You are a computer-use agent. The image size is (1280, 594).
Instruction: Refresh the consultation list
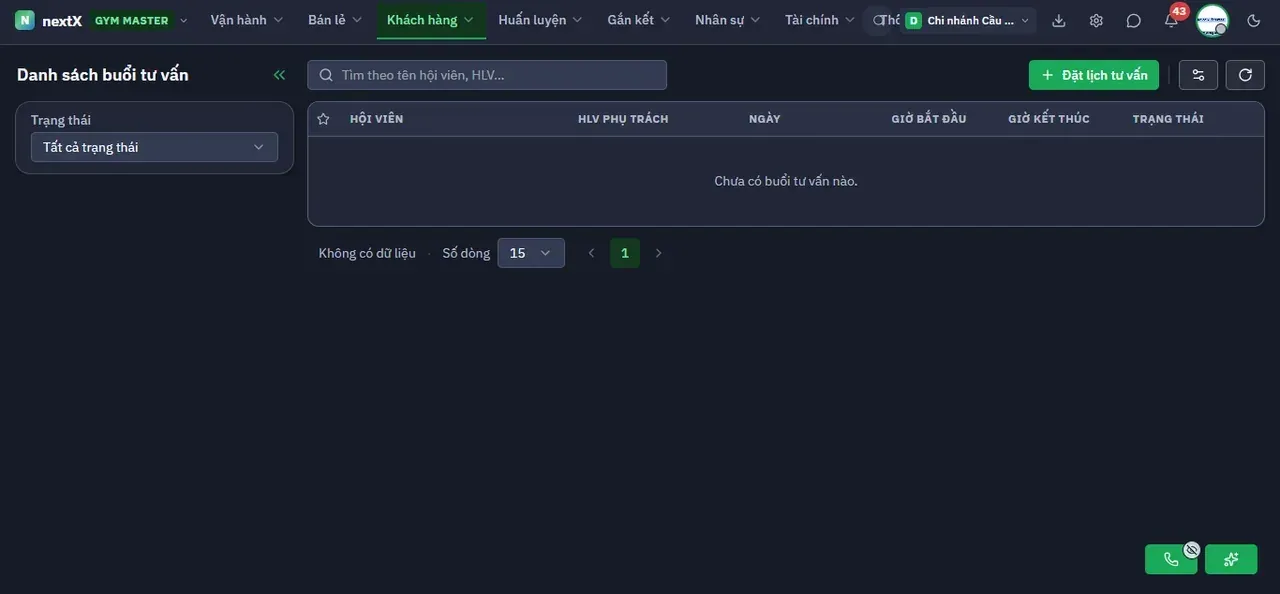pos(1245,75)
